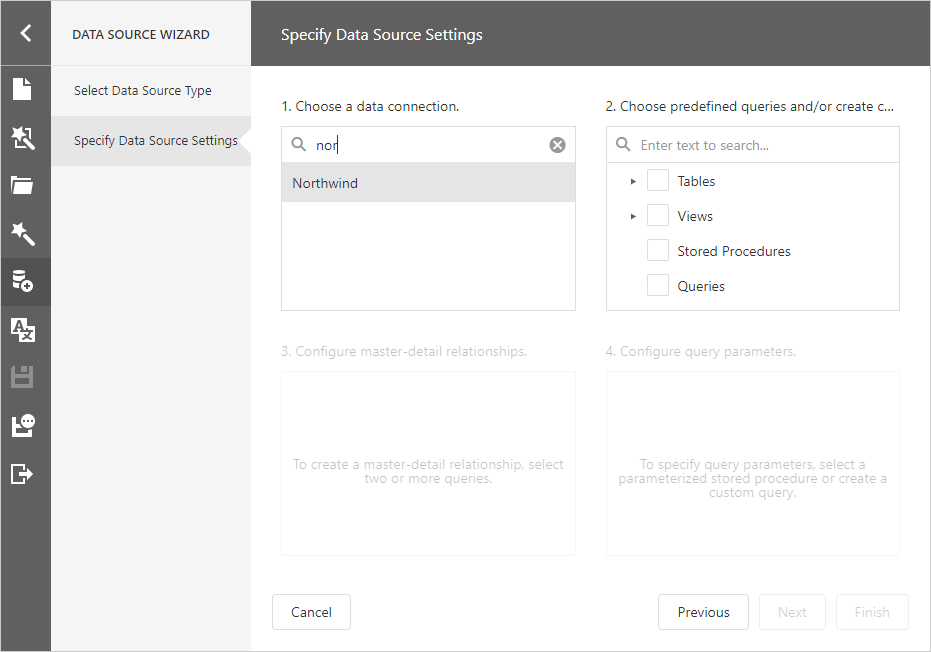
Task: Check the Views checkbox
Action: (x=657, y=216)
